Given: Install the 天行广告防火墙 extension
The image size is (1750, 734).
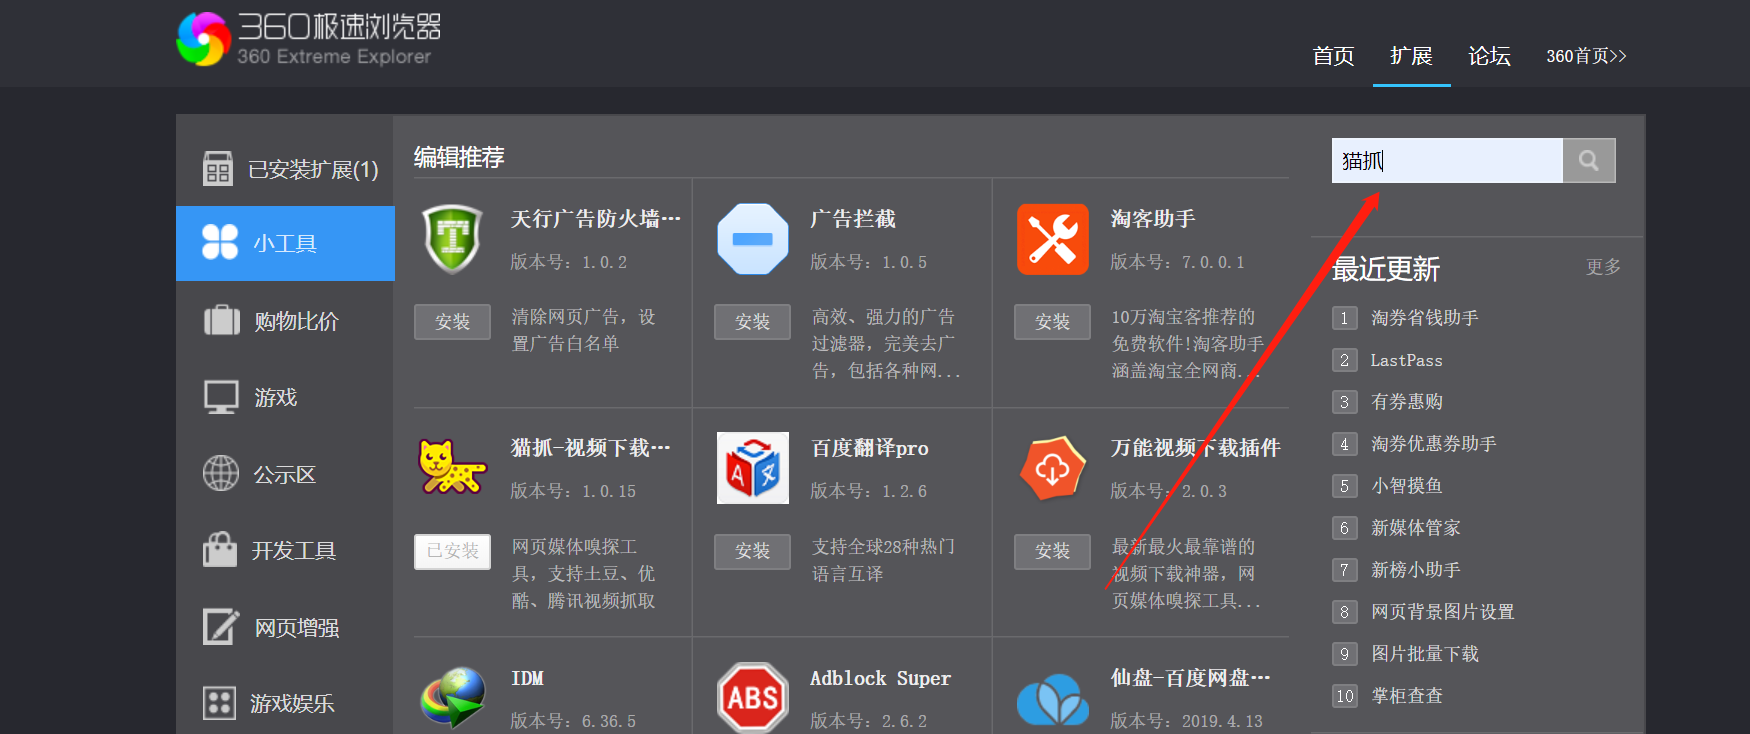Looking at the screenshot, I should pyautogui.click(x=452, y=322).
